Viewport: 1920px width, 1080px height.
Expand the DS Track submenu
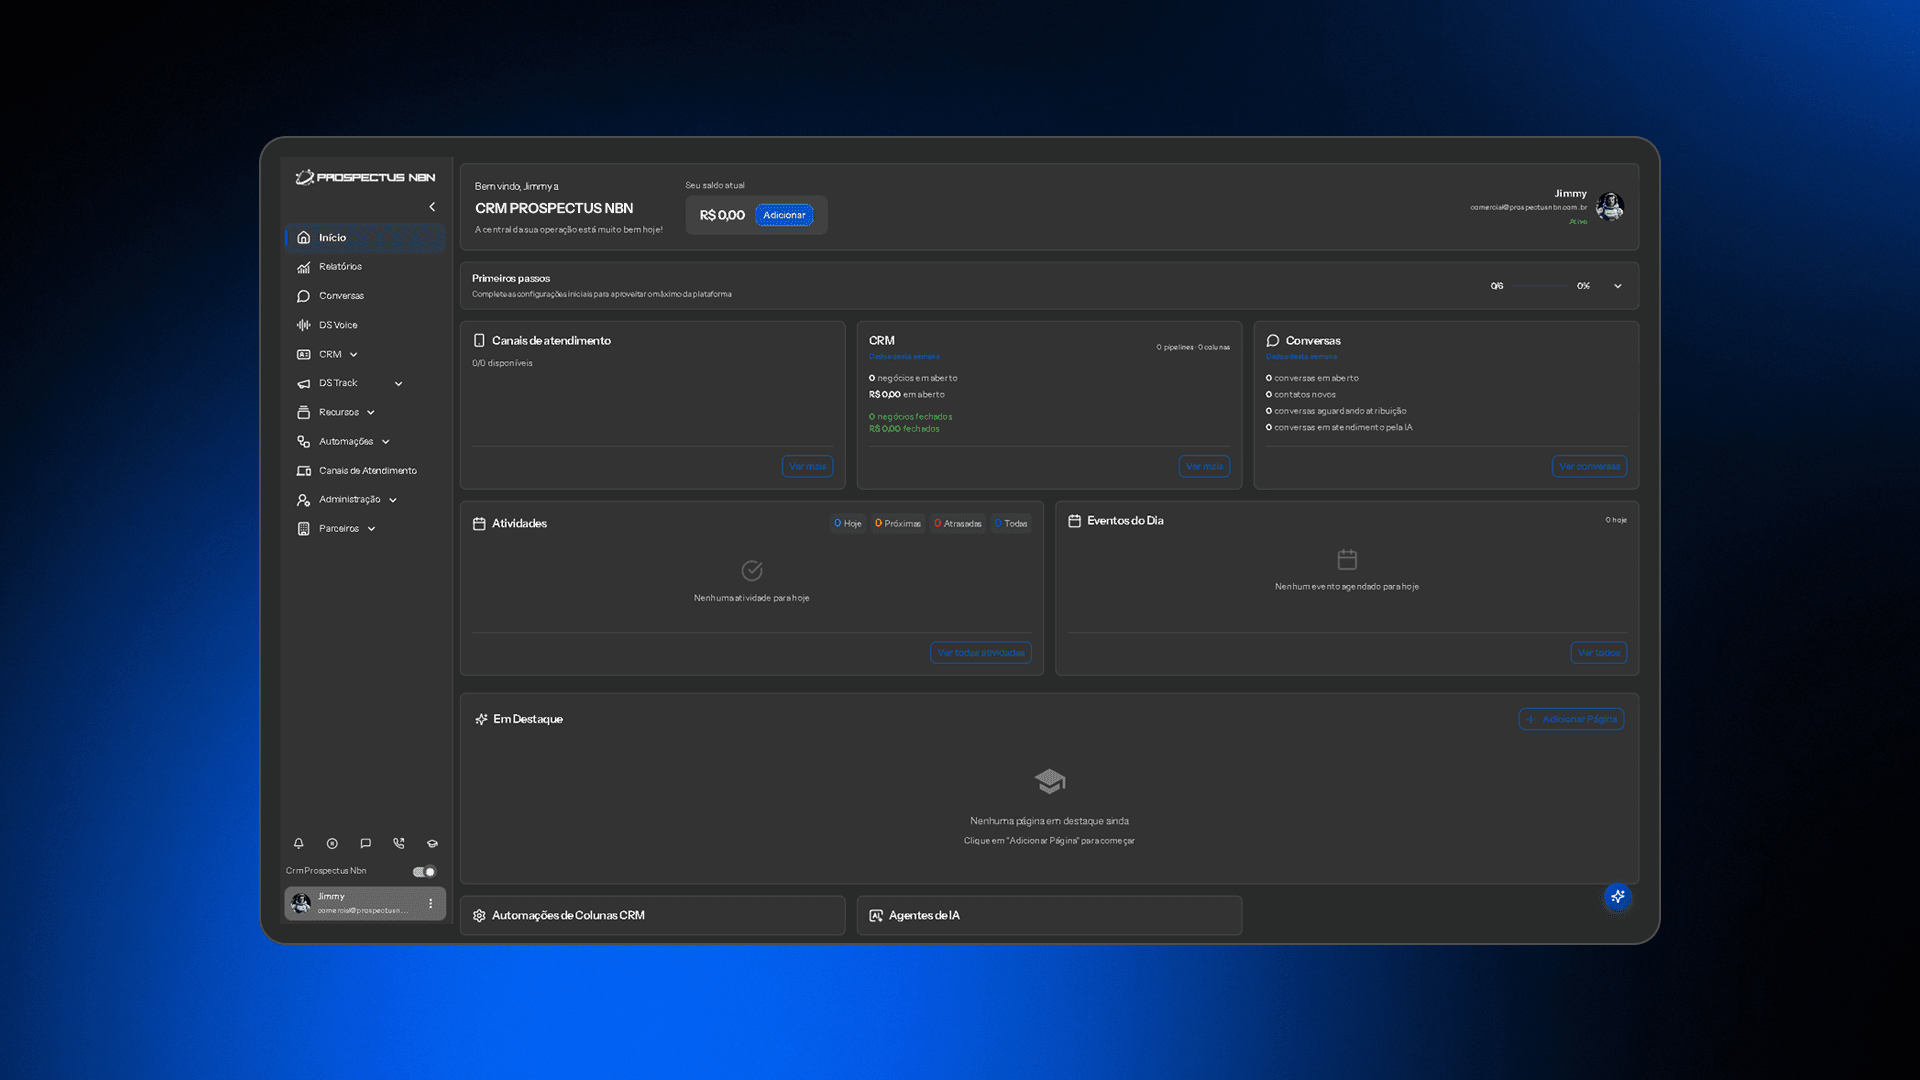pyautogui.click(x=398, y=383)
